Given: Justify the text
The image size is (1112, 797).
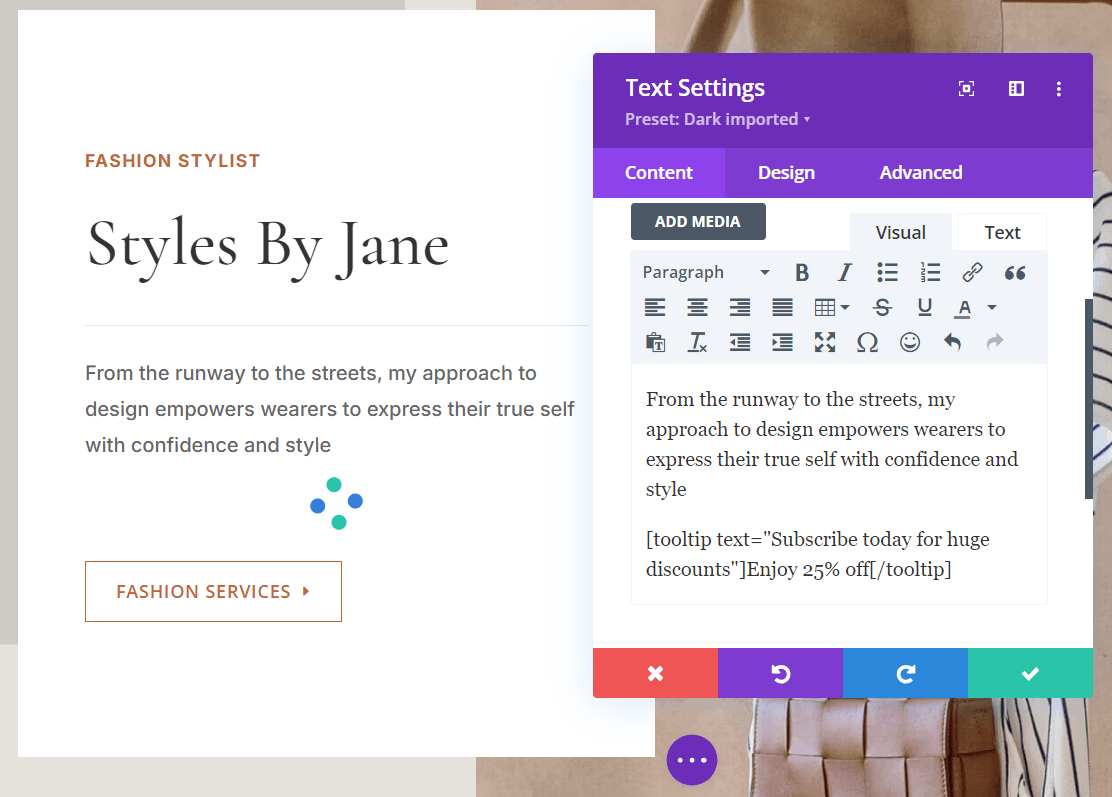Looking at the screenshot, I should tap(782, 307).
